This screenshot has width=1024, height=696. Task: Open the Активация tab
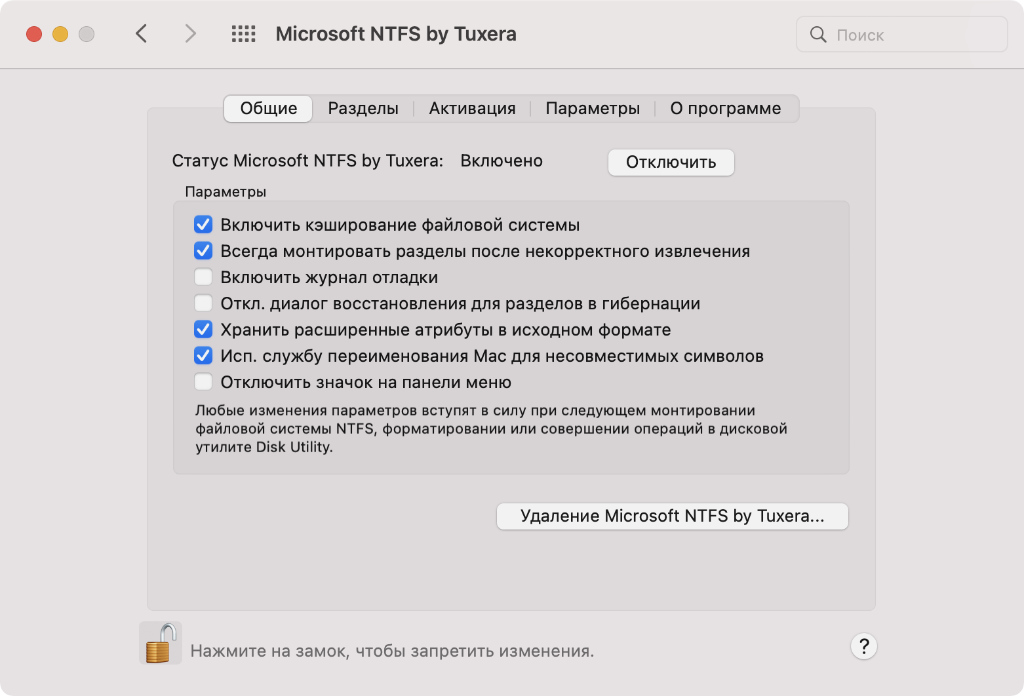pos(472,108)
